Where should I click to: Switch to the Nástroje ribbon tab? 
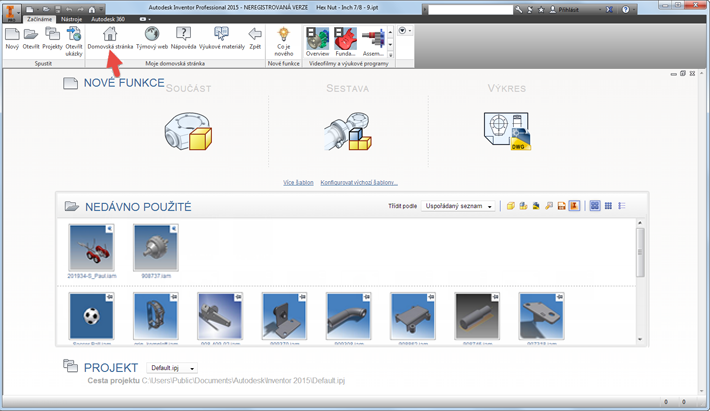[71, 19]
